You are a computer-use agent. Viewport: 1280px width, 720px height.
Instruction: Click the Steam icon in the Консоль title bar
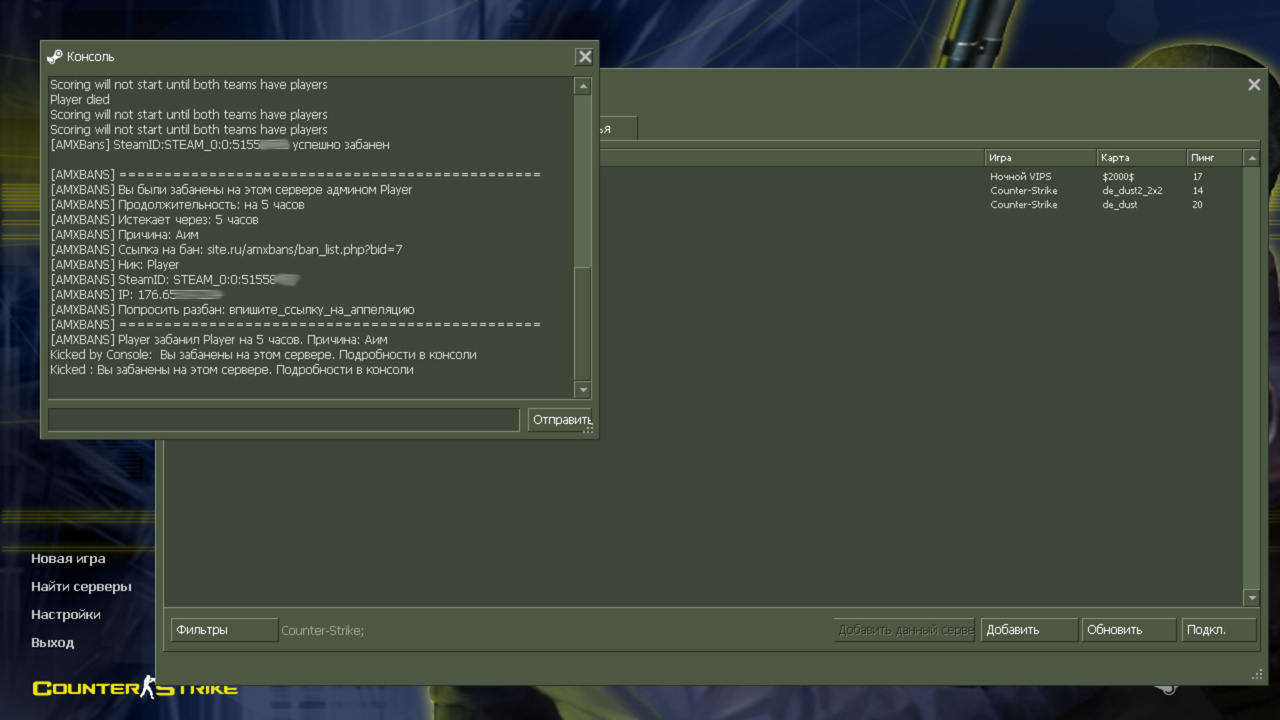tap(55, 56)
